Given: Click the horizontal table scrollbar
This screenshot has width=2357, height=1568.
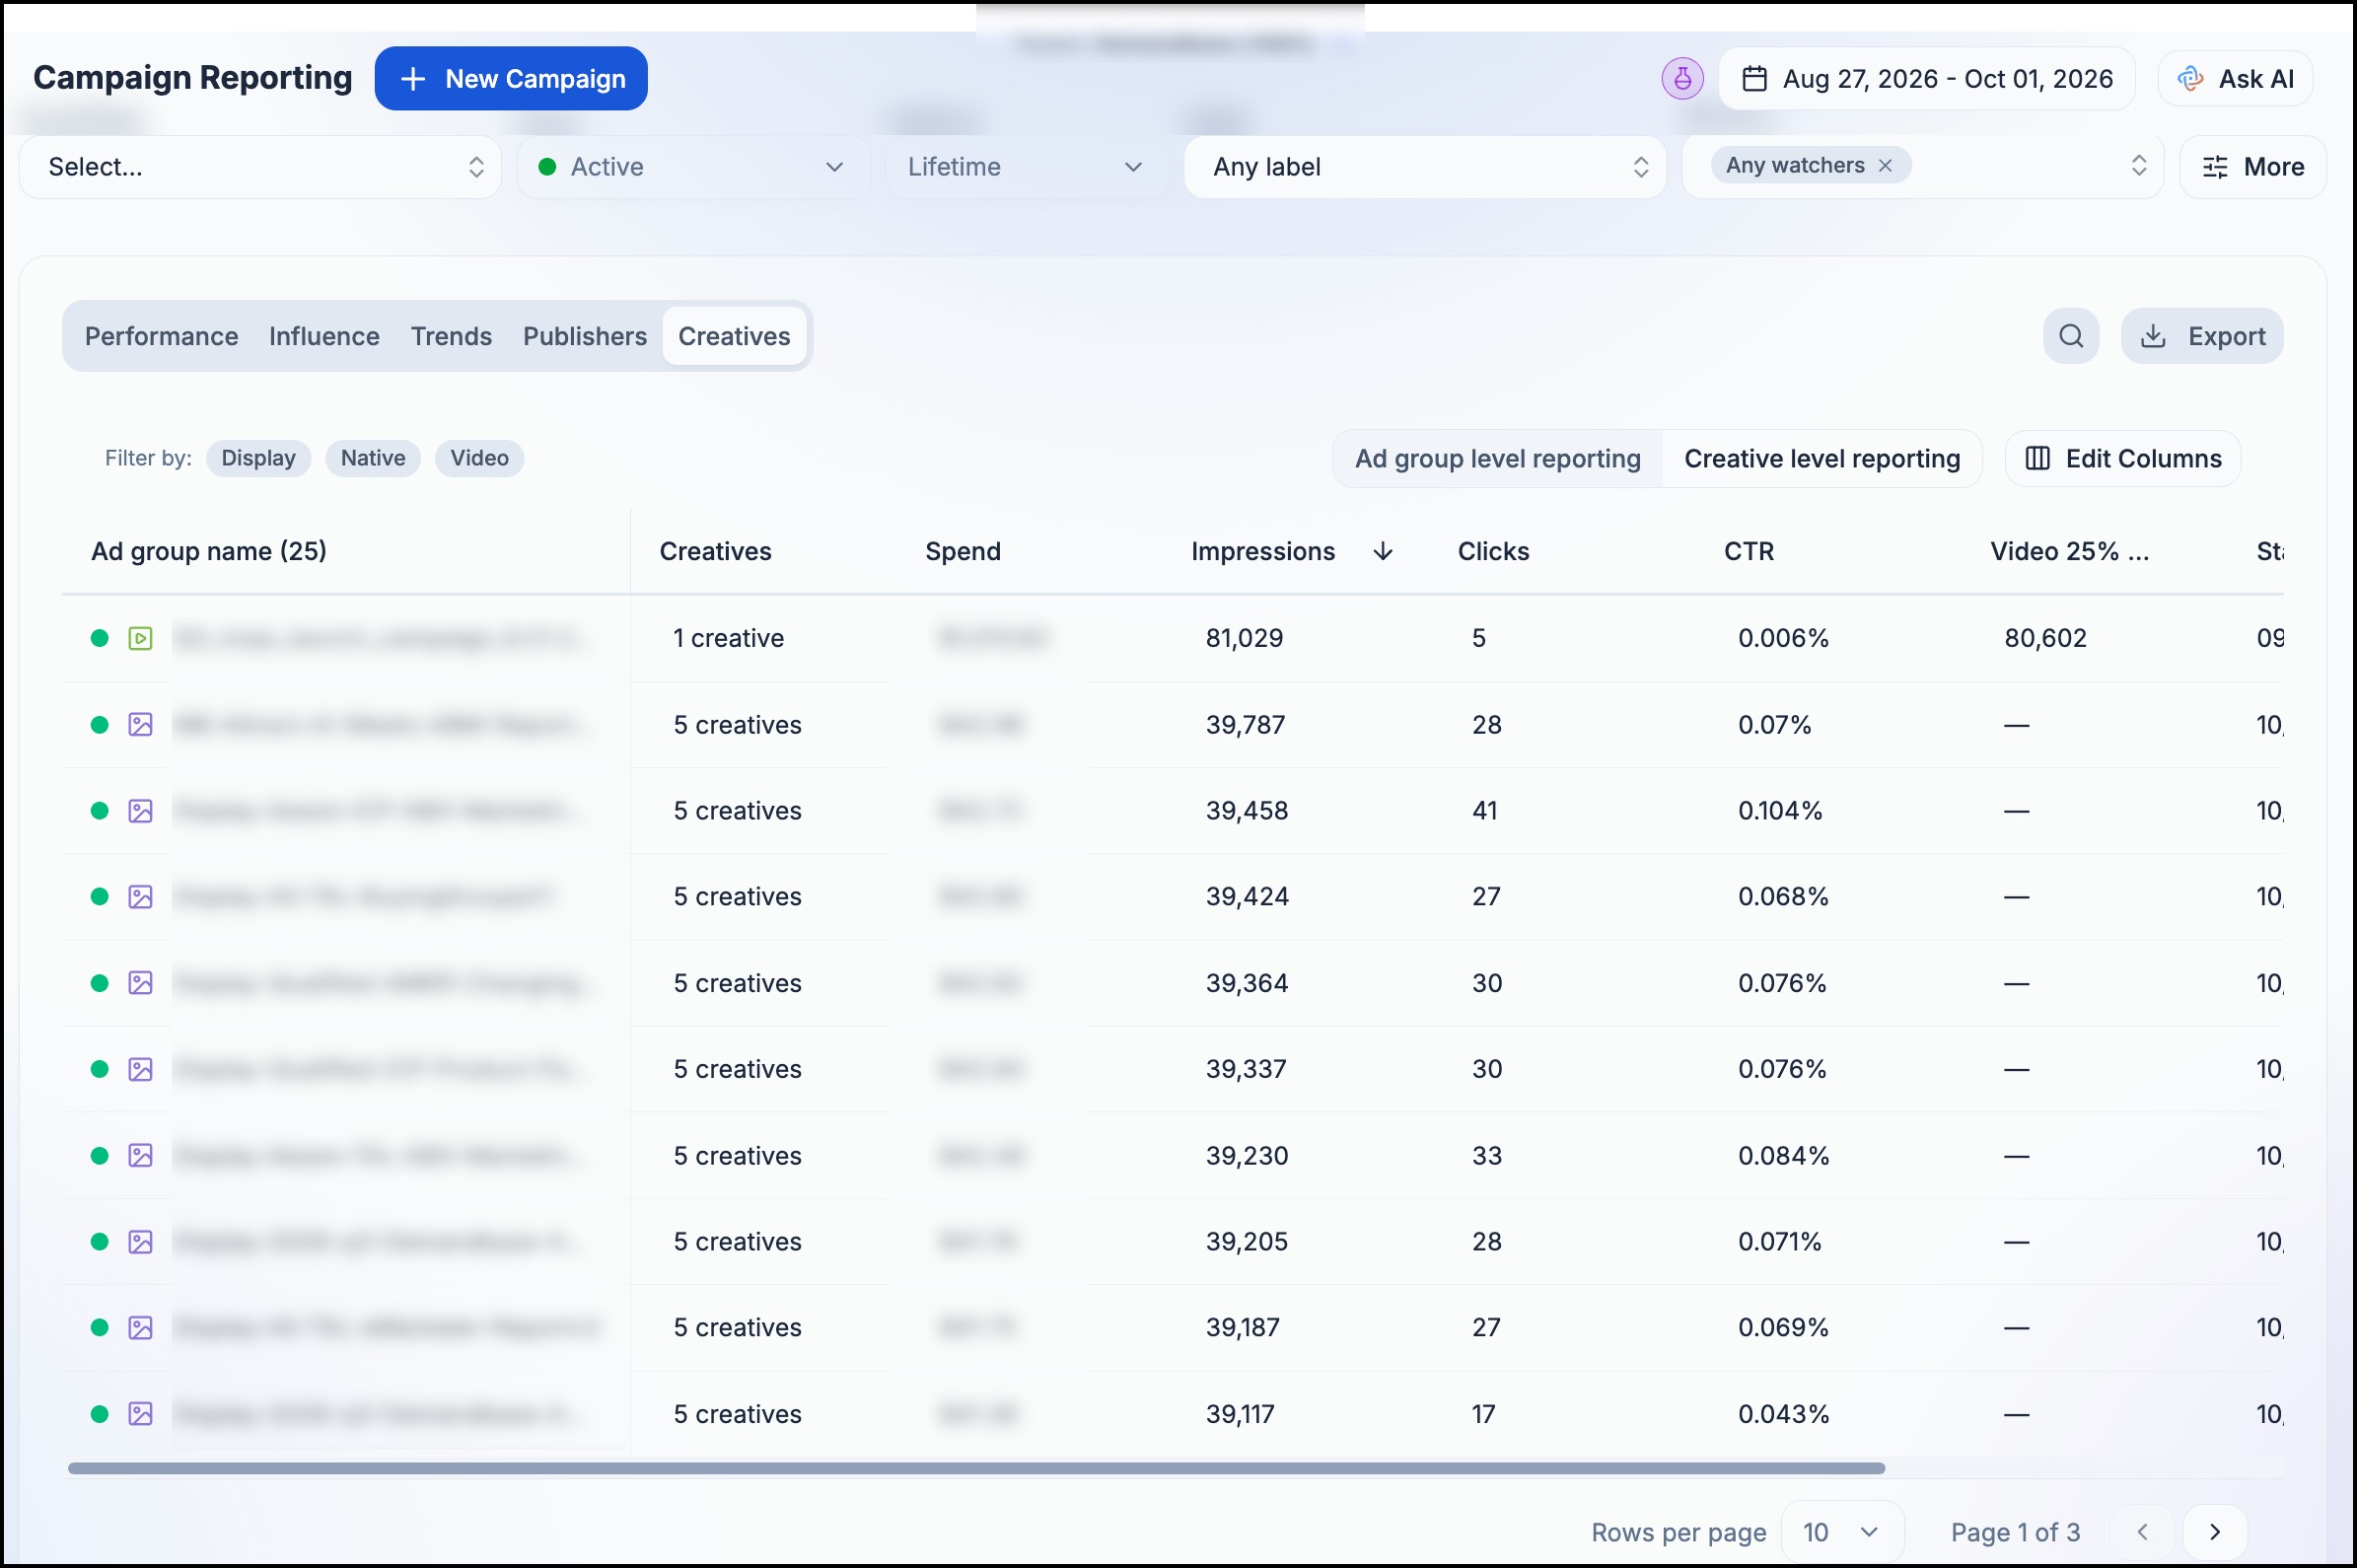Looking at the screenshot, I should pos(976,1469).
